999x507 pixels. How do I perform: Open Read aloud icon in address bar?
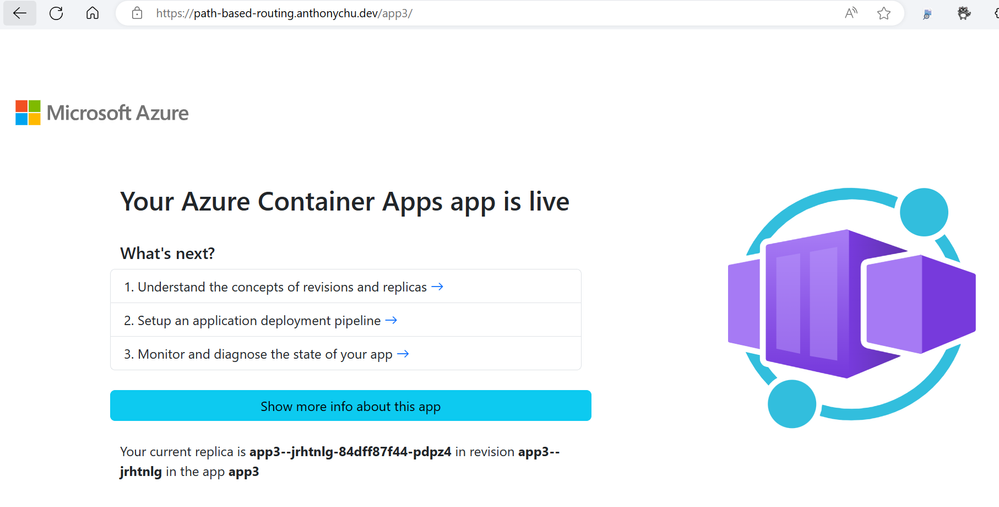click(x=851, y=13)
